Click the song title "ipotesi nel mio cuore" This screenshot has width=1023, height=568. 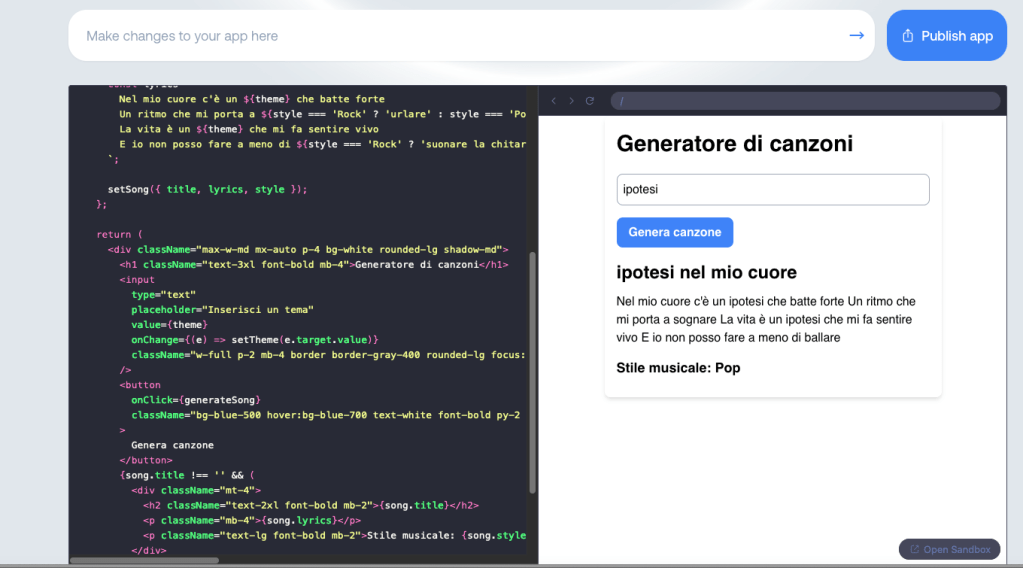point(706,273)
